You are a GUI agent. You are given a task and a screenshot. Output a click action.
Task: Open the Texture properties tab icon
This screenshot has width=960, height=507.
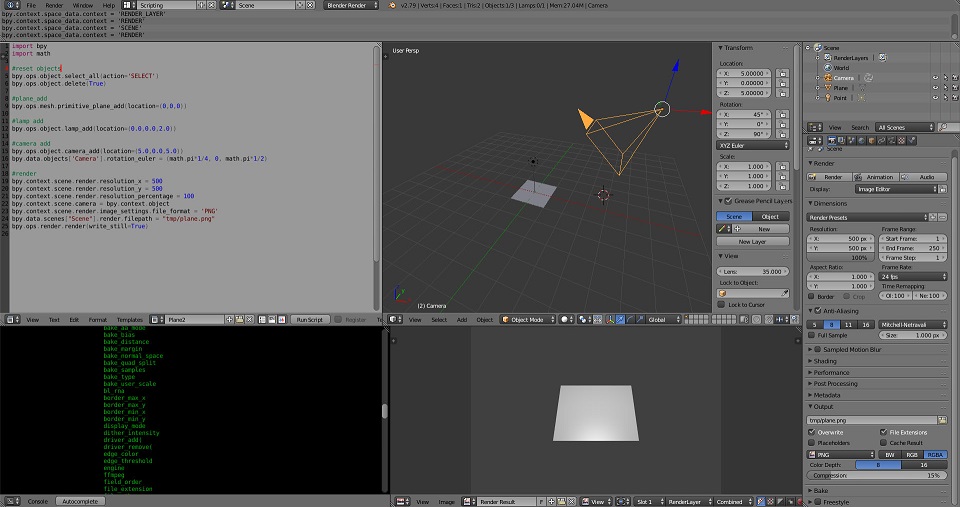901,141
